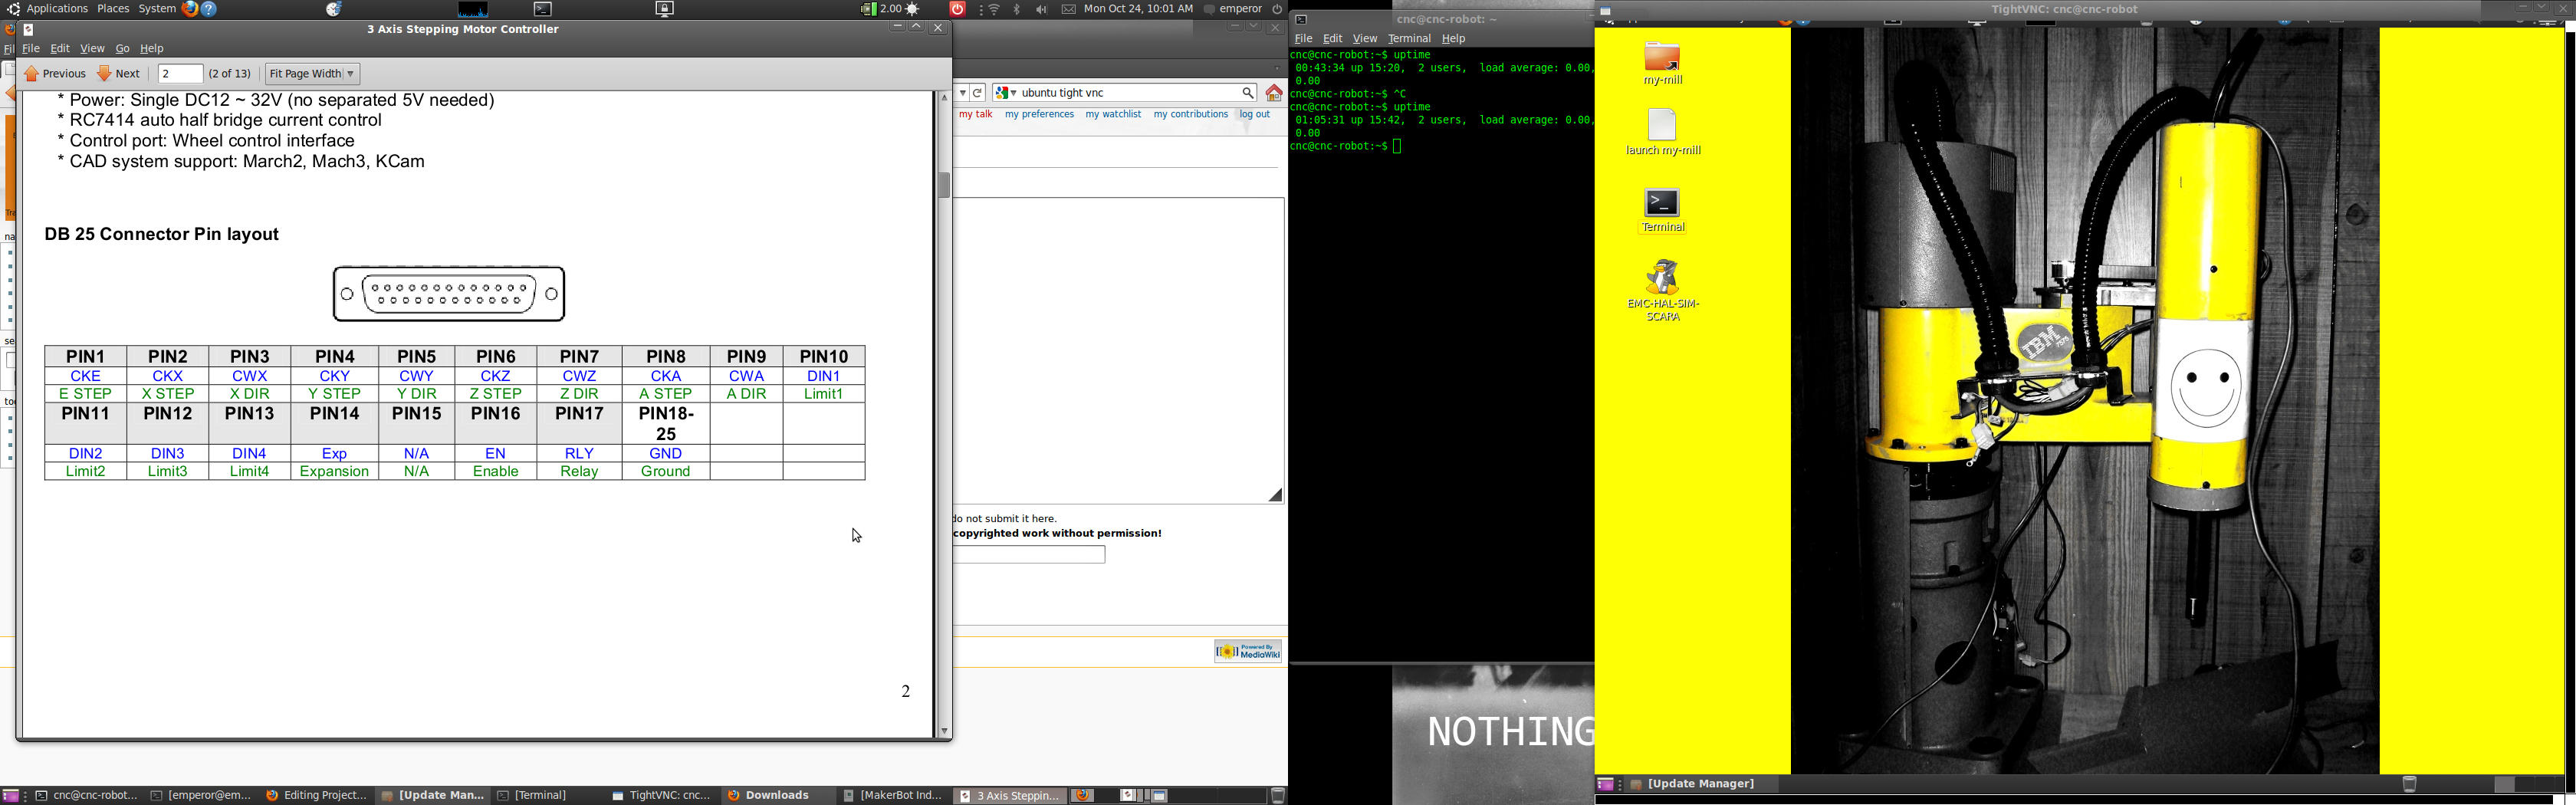The height and width of the screenshot is (805, 2576).
Task: Select Terminal launcher icon on VNC desktop
Action: point(1663,211)
